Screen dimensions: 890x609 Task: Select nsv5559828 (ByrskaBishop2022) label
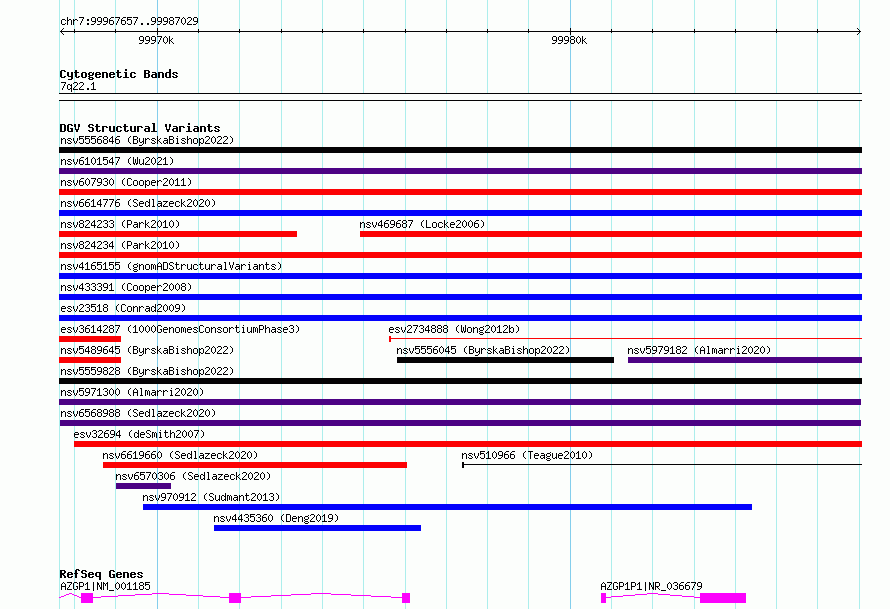coord(147,371)
